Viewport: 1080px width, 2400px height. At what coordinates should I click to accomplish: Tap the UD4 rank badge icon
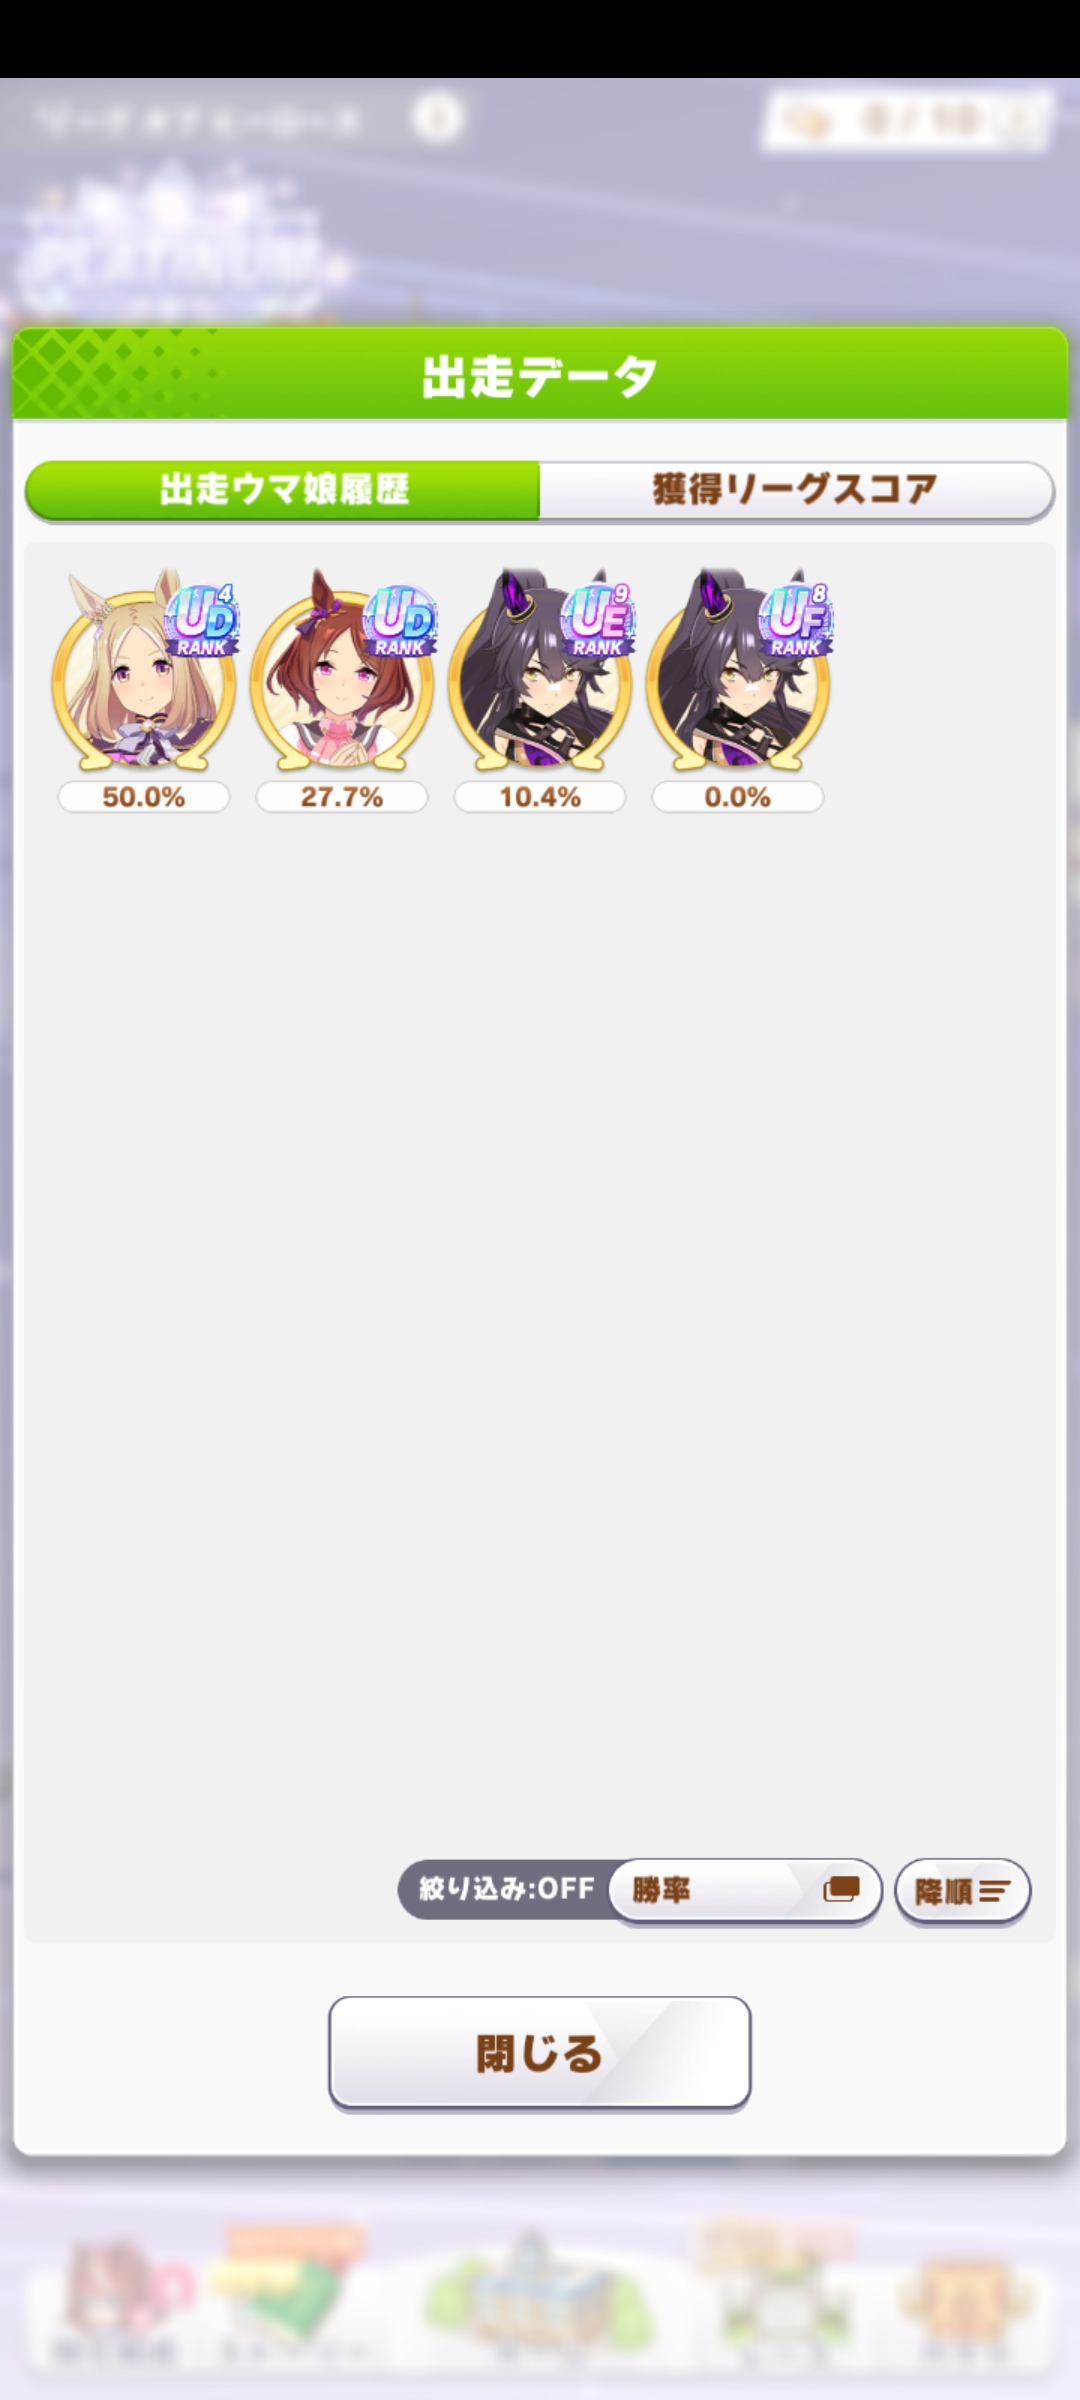(x=201, y=620)
